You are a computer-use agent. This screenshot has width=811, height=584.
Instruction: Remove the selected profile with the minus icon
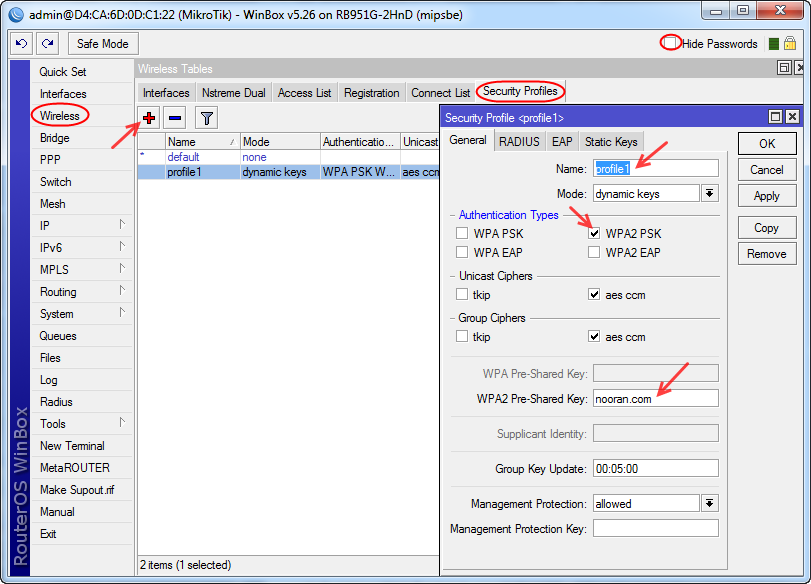175,118
